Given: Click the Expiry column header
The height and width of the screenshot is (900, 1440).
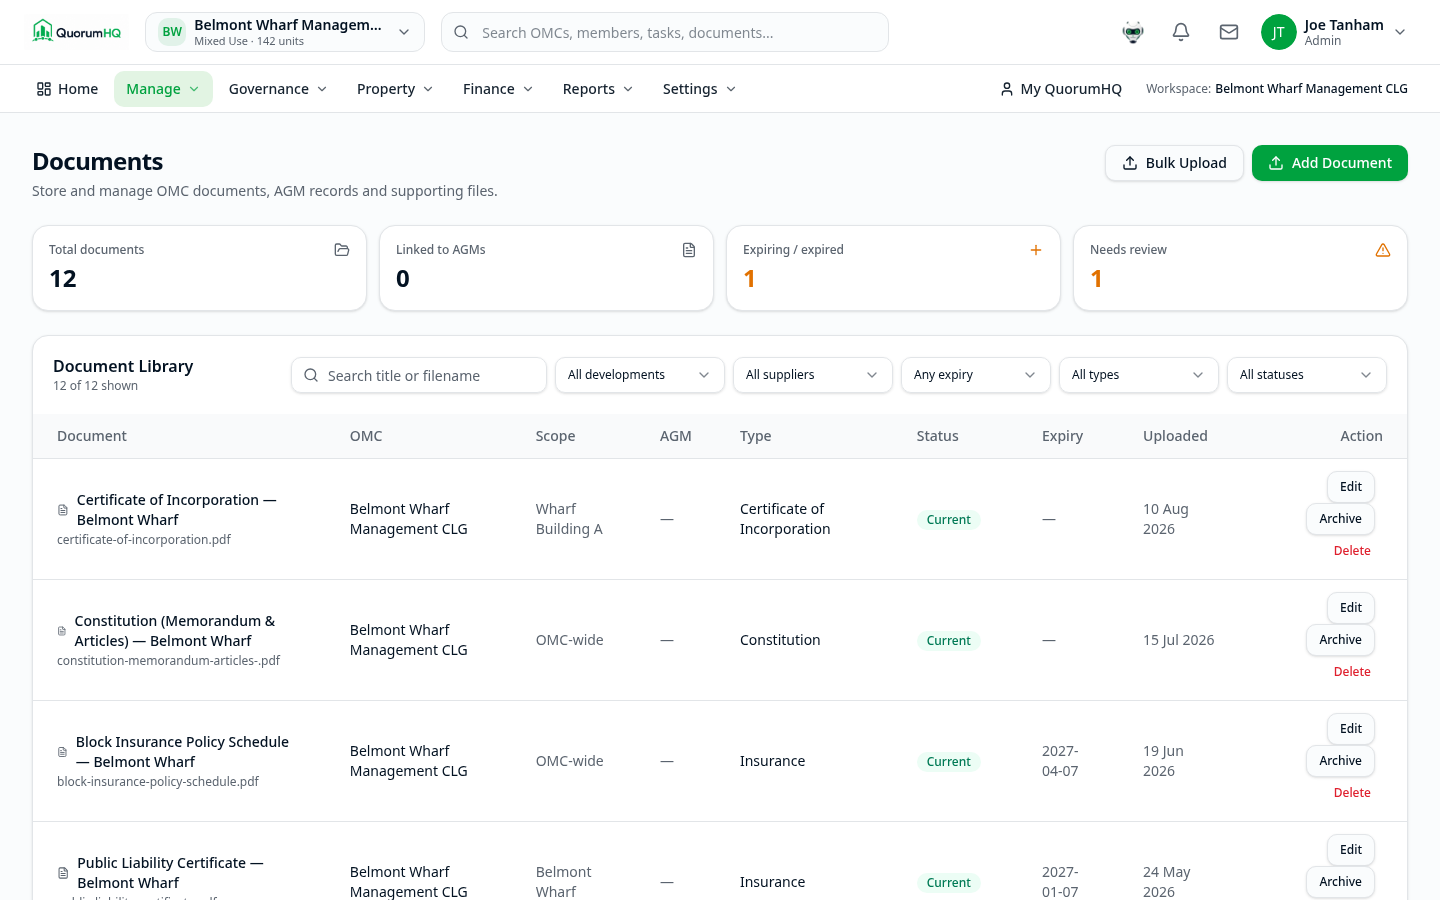Looking at the screenshot, I should [1062, 436].
